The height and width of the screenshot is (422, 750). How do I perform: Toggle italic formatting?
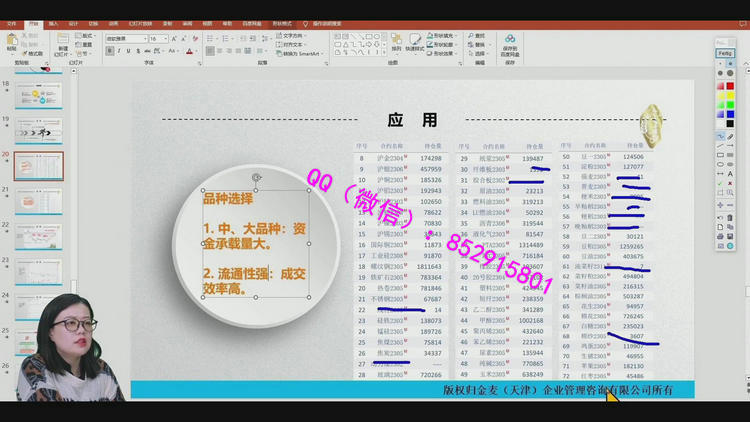click(119, 51)
